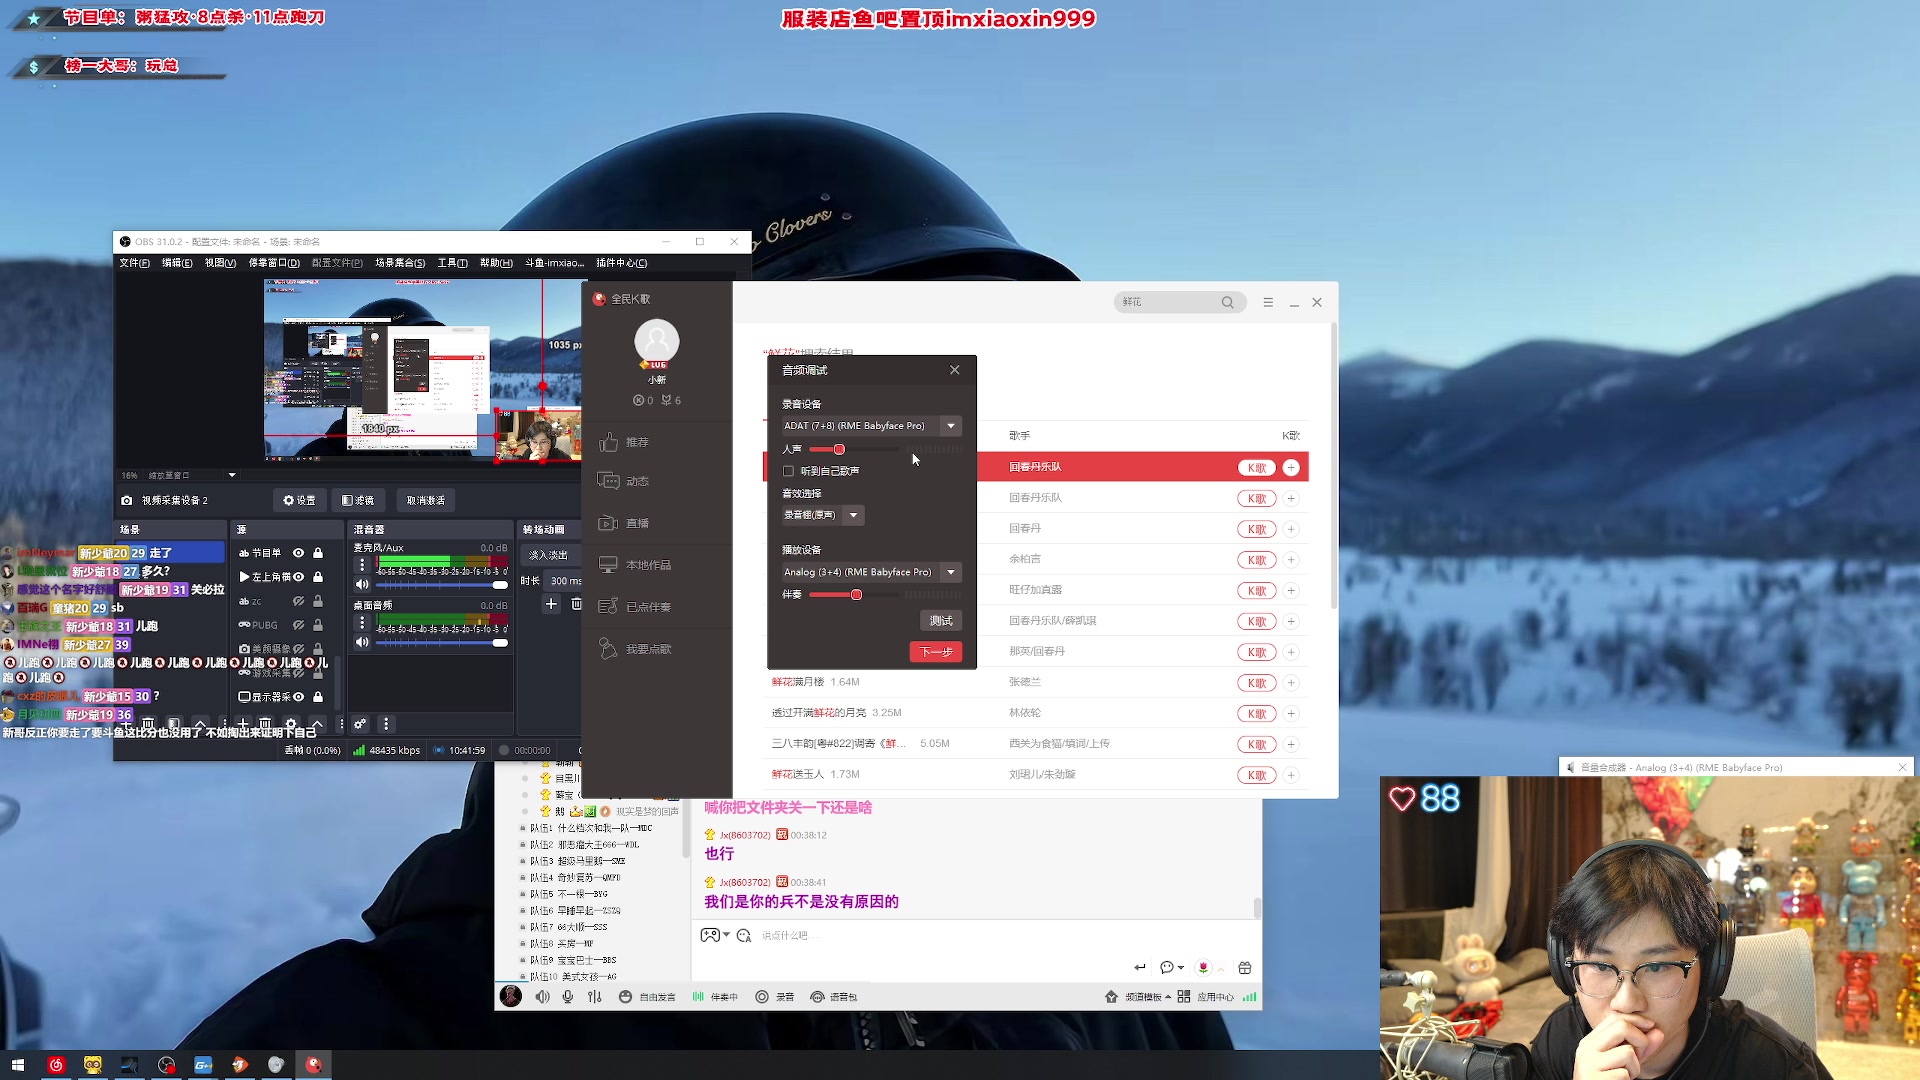Viewport: 1920px width, 1080px height.
Task: Open 语音包 in the chat toolbar
Action: tap(834, 997)
